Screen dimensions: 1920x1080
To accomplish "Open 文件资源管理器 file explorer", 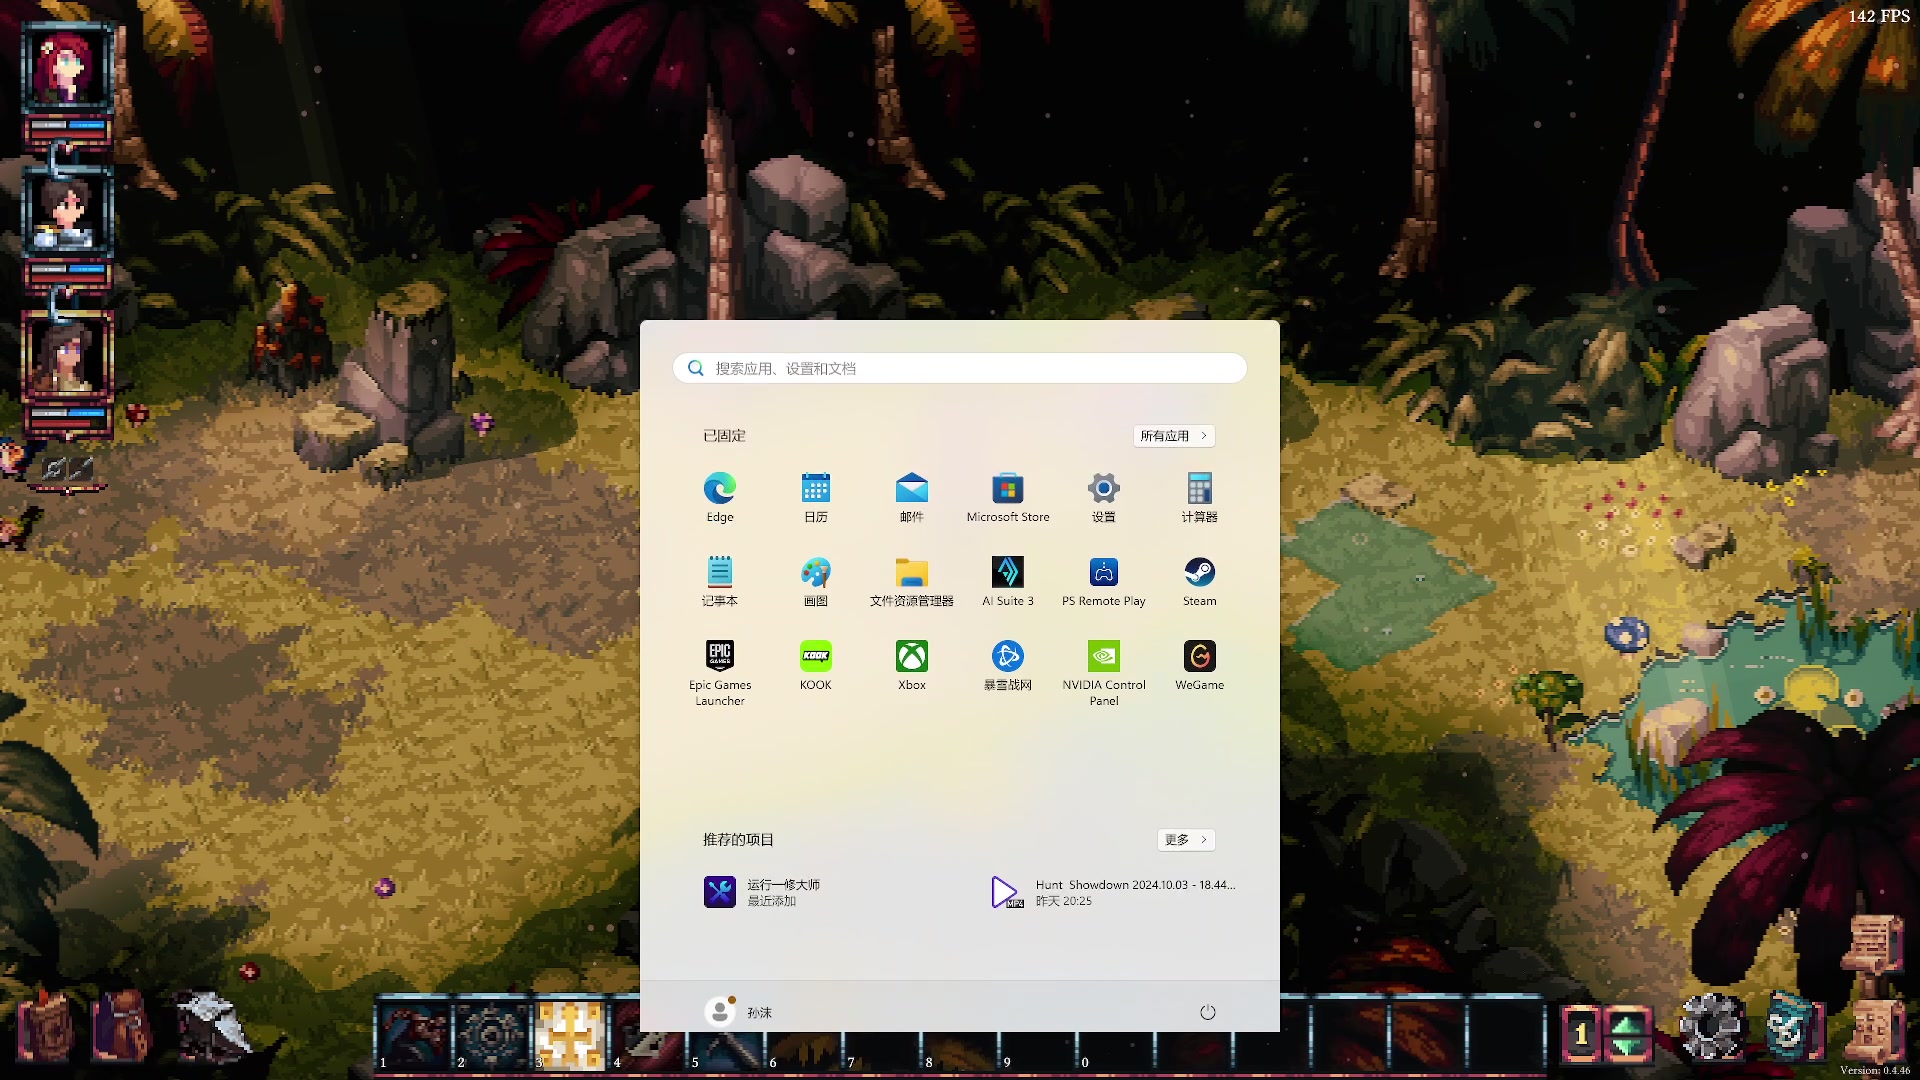I will [912, 581].
